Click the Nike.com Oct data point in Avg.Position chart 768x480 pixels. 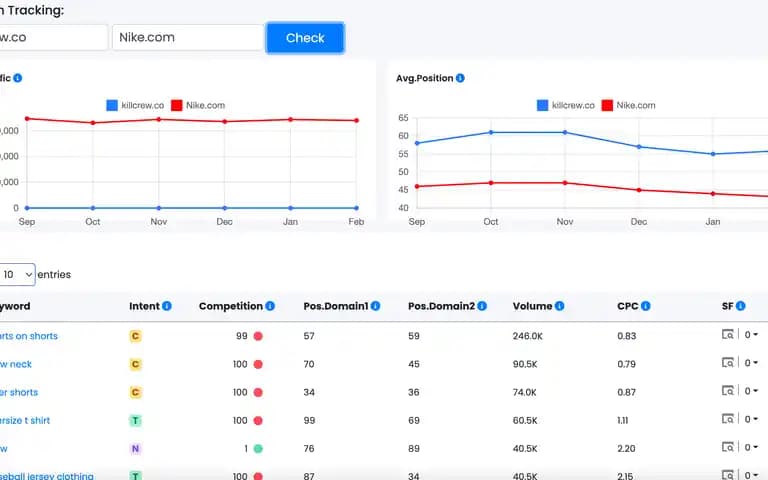(x=491, y=183)
